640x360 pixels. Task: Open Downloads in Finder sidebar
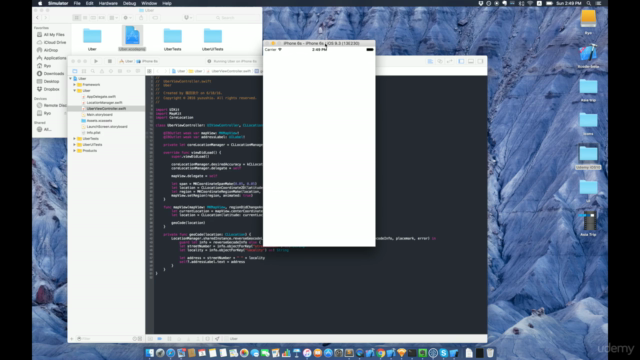coord(53,73)
